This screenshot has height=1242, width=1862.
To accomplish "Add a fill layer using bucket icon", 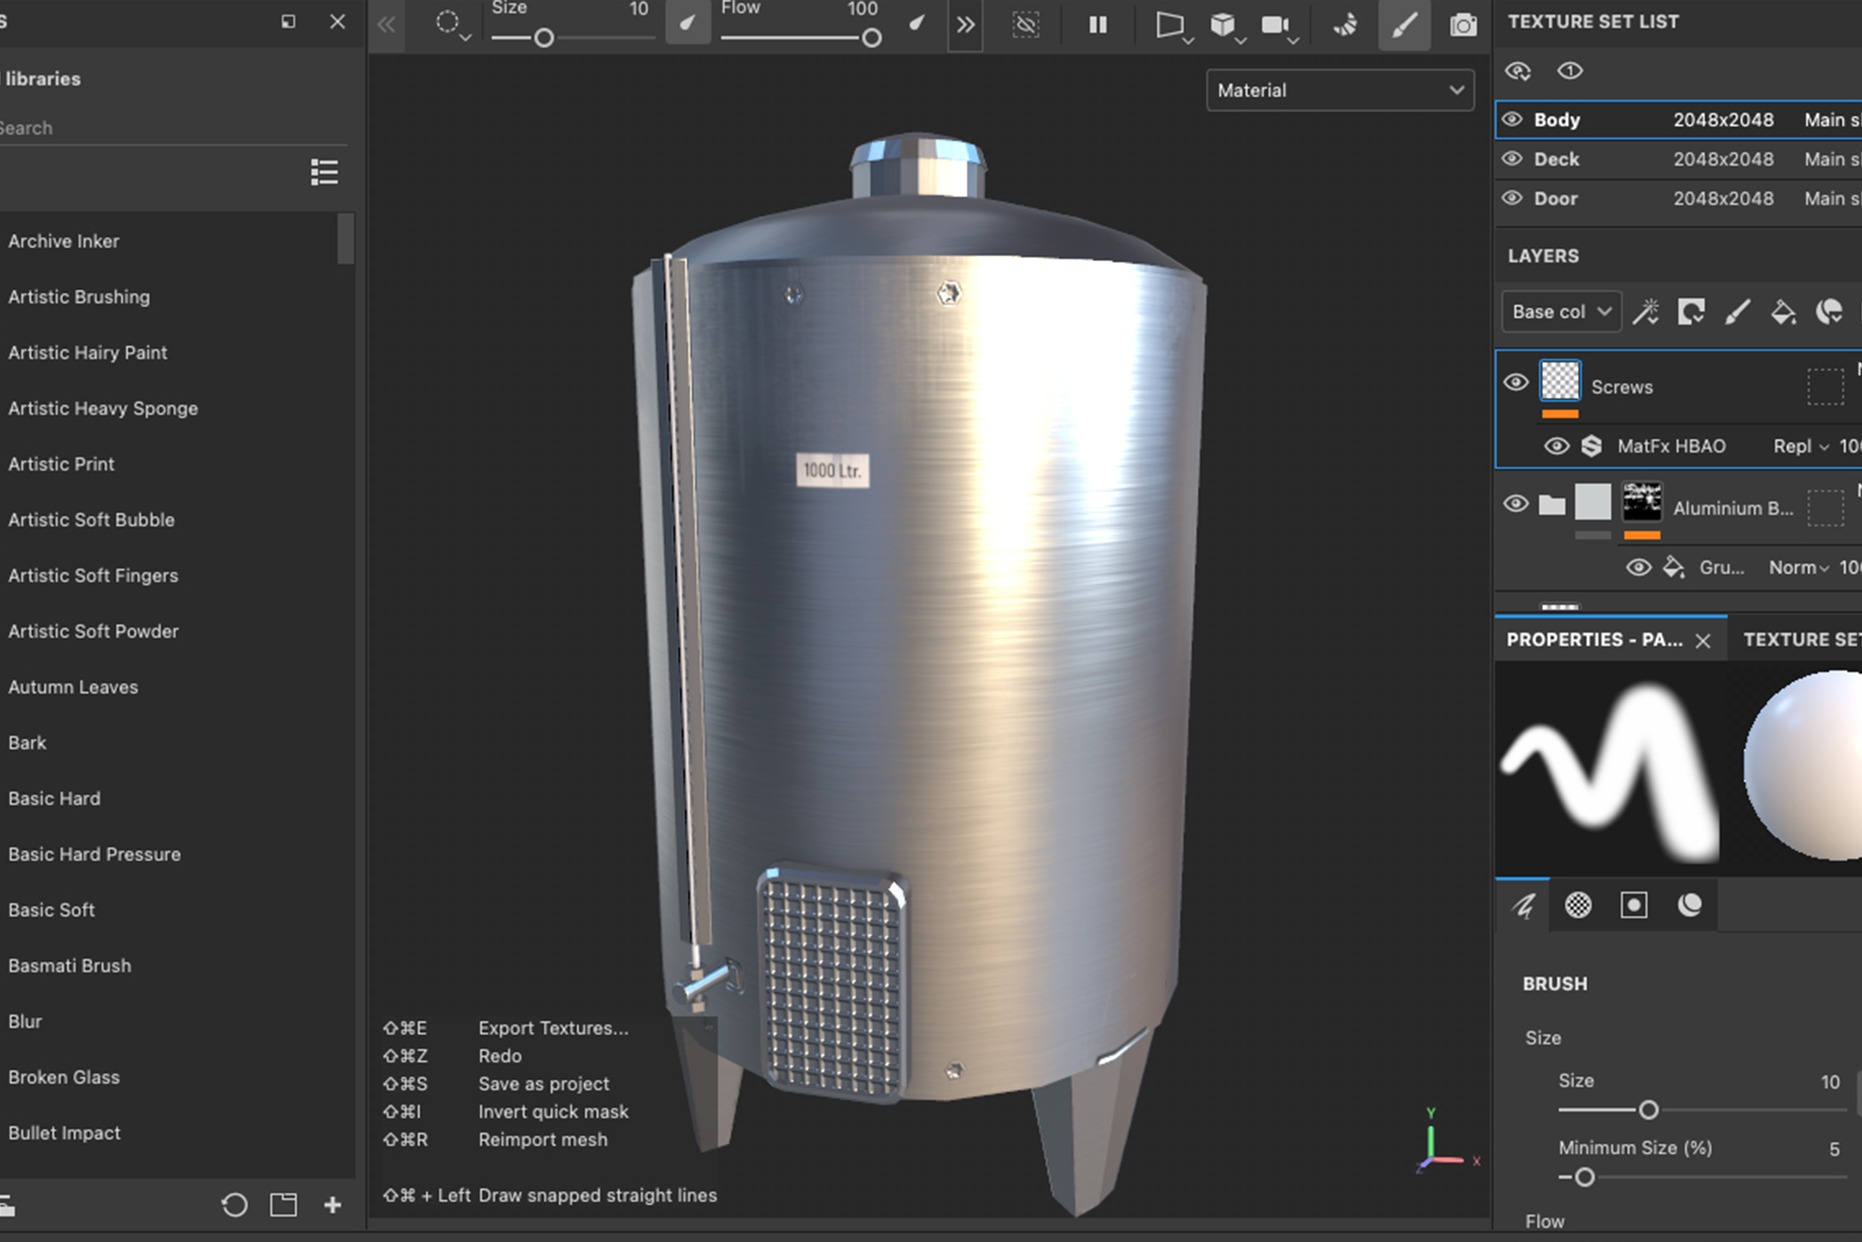I will (x=1783, y=312).
